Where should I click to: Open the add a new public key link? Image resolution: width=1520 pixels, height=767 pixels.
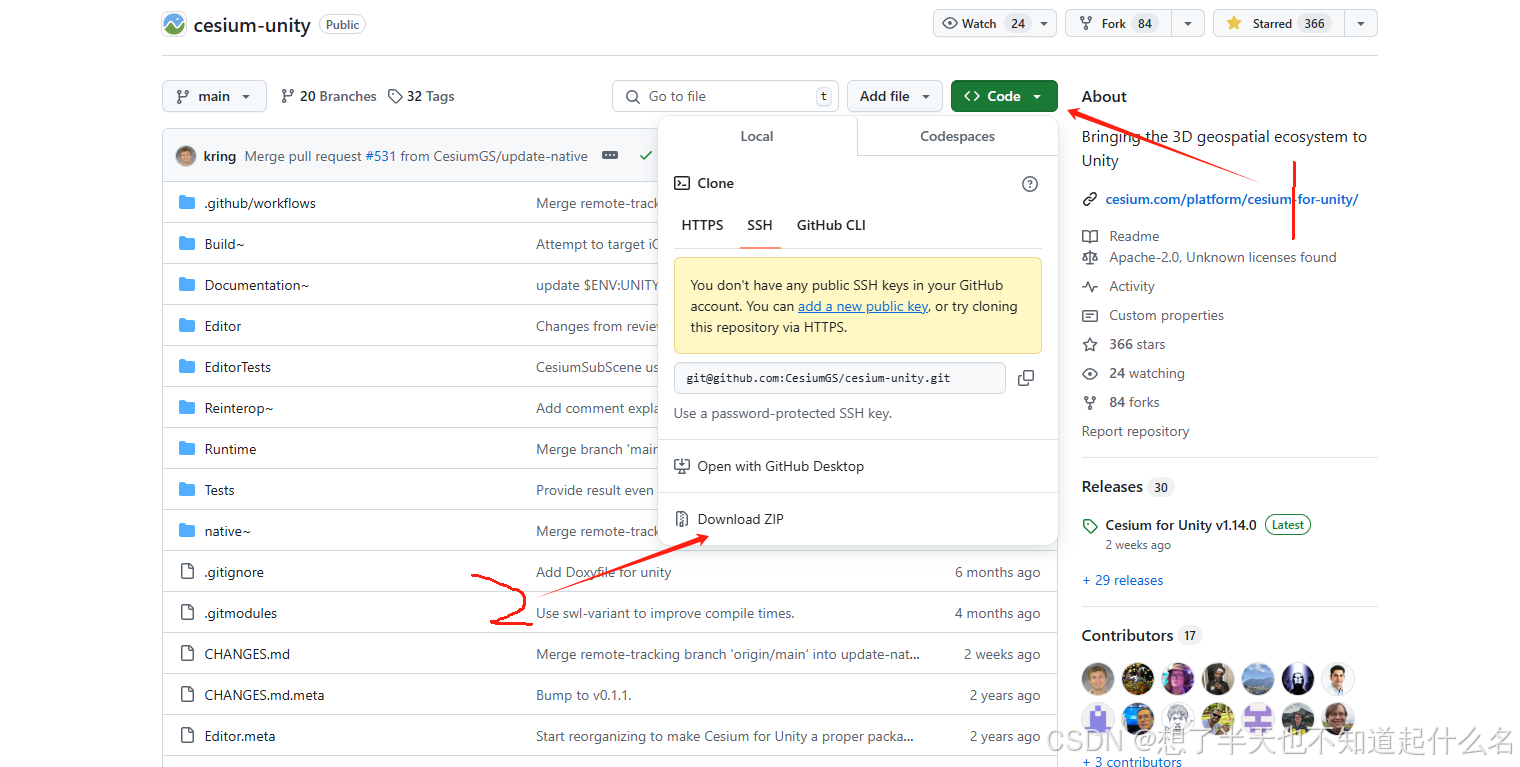tap(863, 307)
